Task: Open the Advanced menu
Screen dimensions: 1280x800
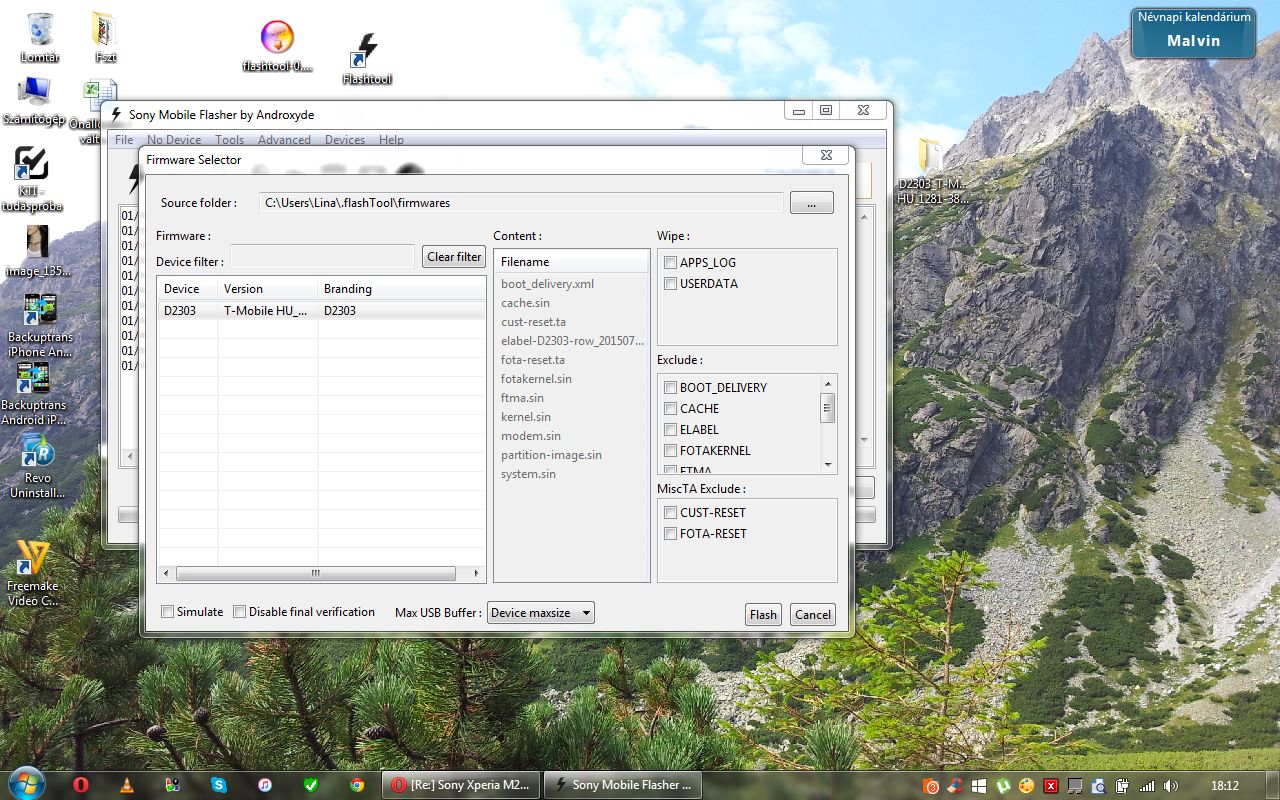Action: coord(284,140)
